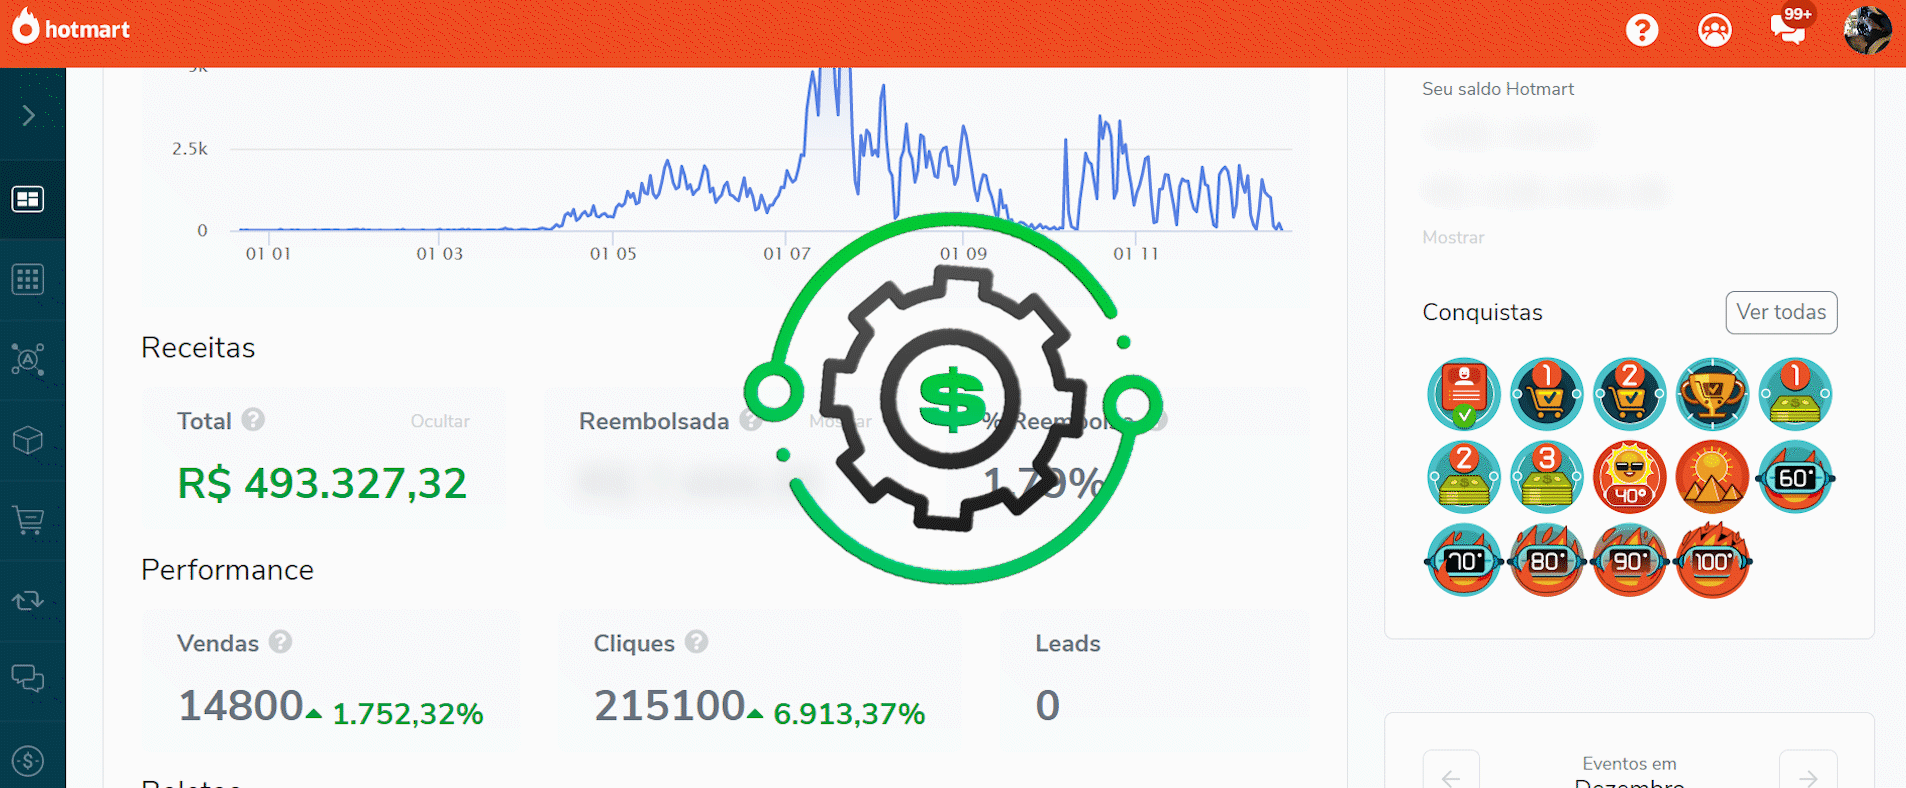This screenshot has height=788, width=1906.
Task: Click help icon next to Vendas
Action: pos(281,642)
